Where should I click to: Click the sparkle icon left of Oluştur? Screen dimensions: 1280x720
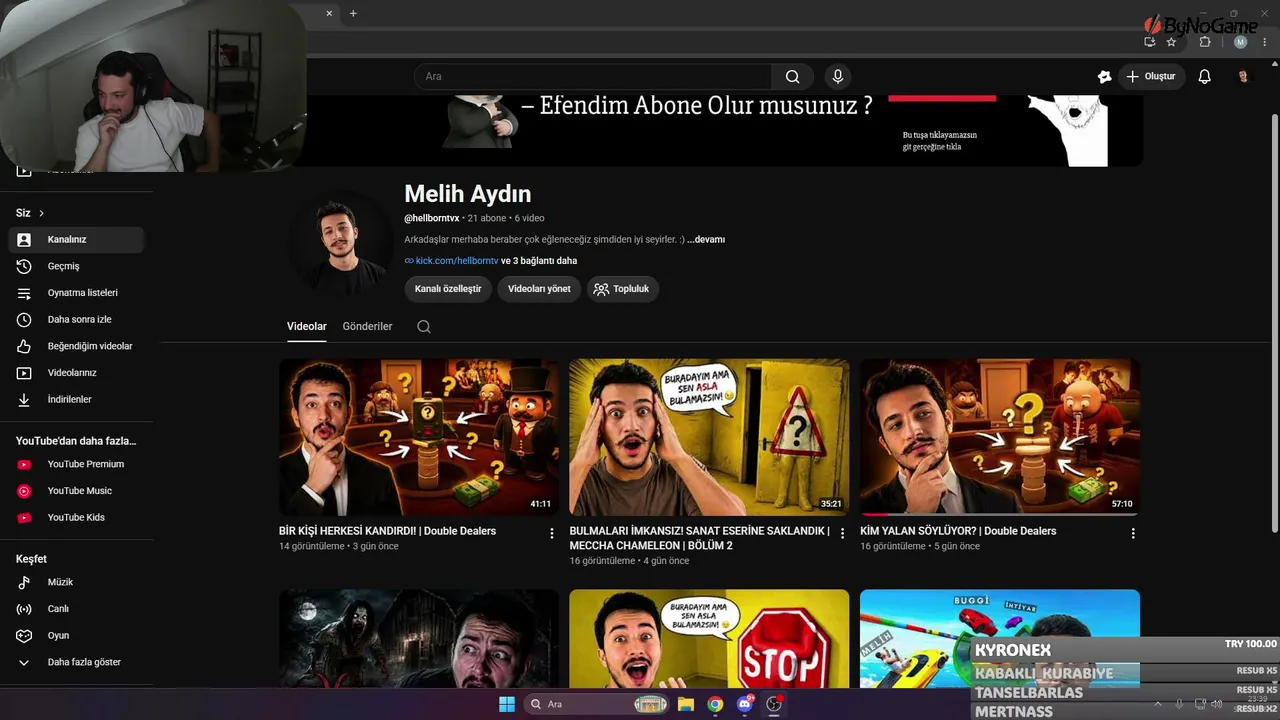pyautogui.click(x=1104, y=77)
